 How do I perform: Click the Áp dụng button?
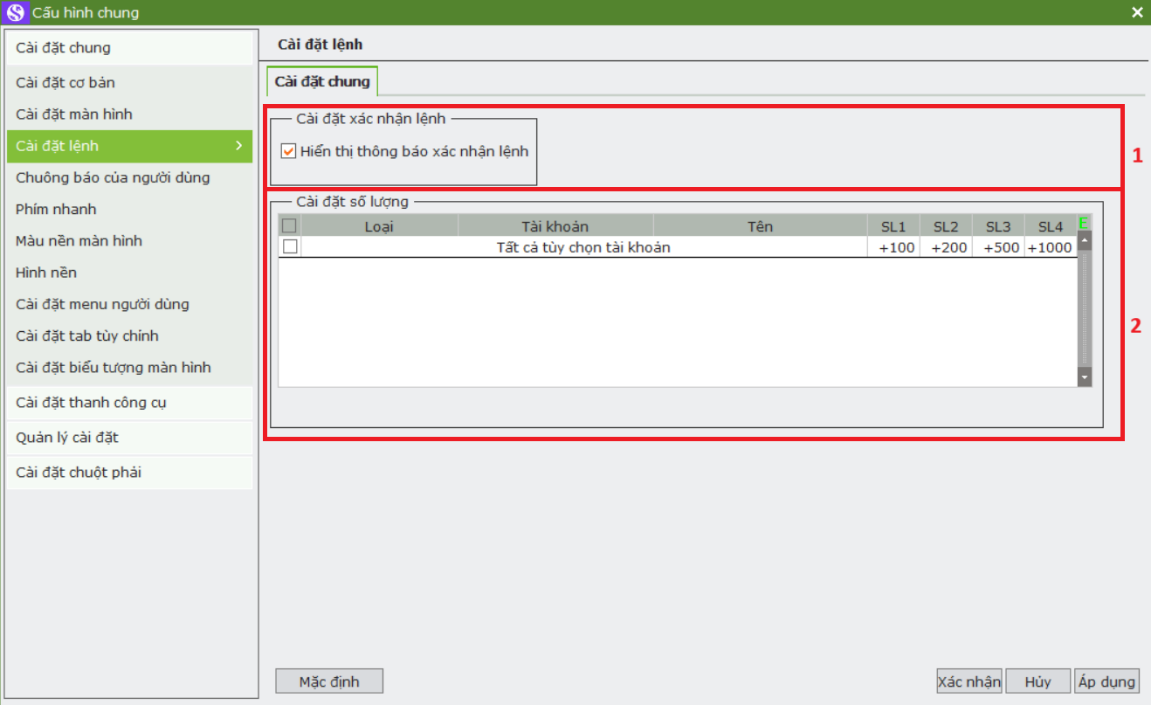(x=1106, y=682)
